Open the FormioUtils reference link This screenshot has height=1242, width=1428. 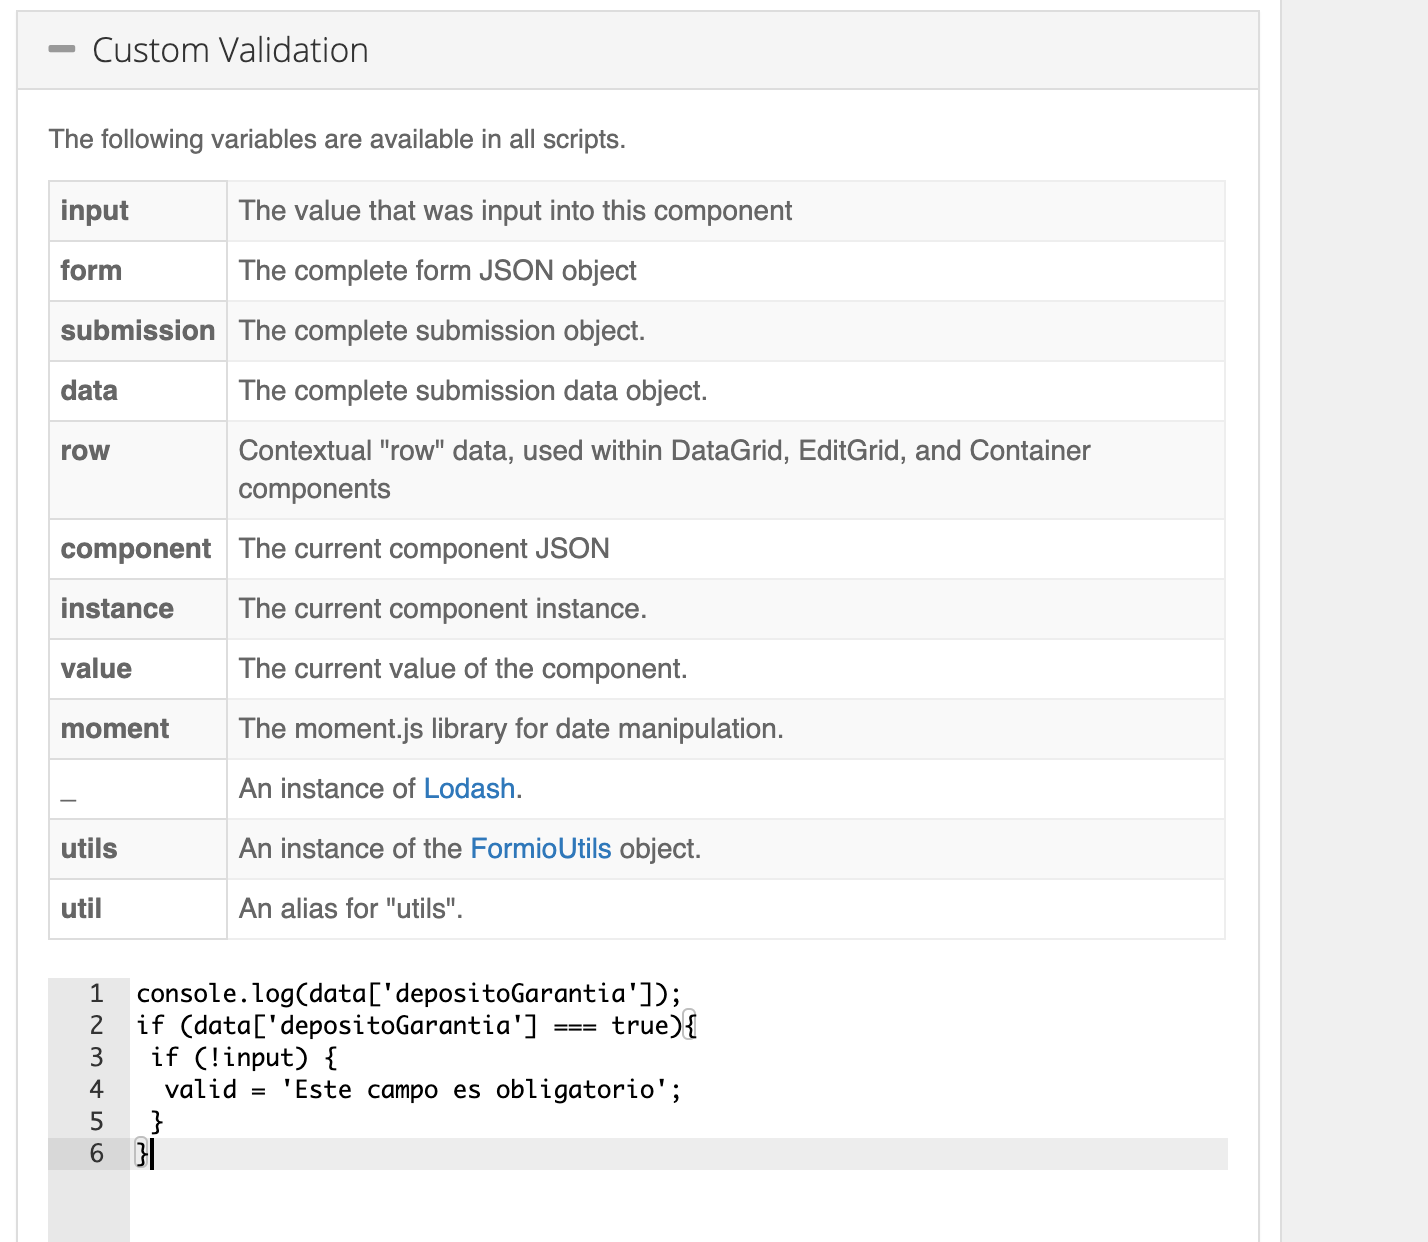click(540, 848)
